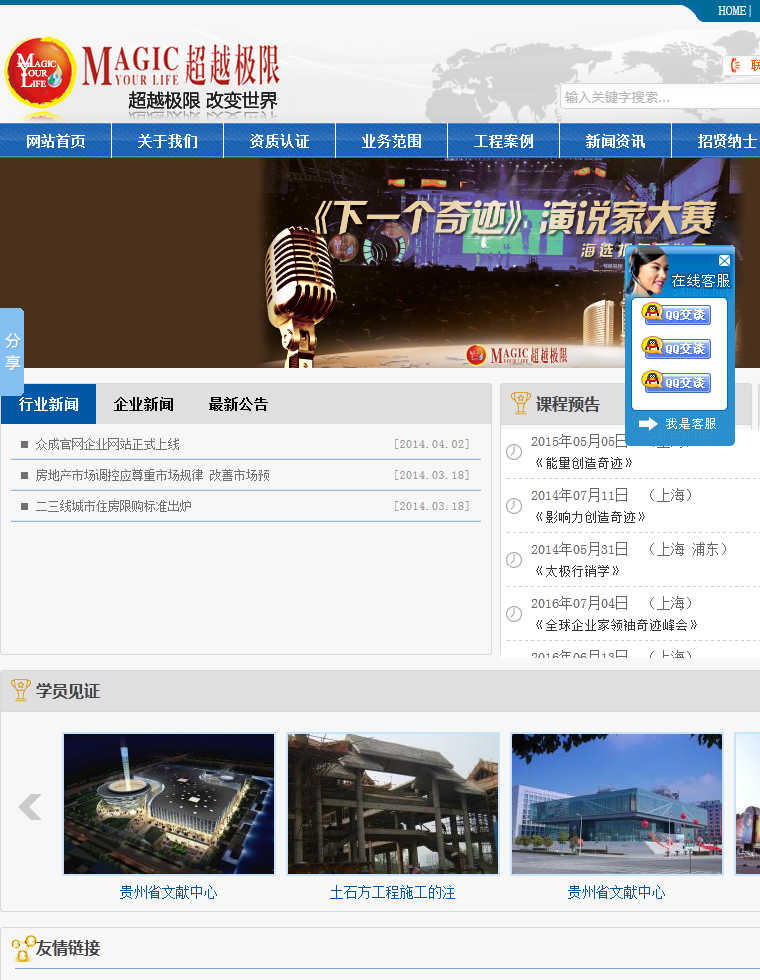Open course 《能量创造奇迹》

584,463
